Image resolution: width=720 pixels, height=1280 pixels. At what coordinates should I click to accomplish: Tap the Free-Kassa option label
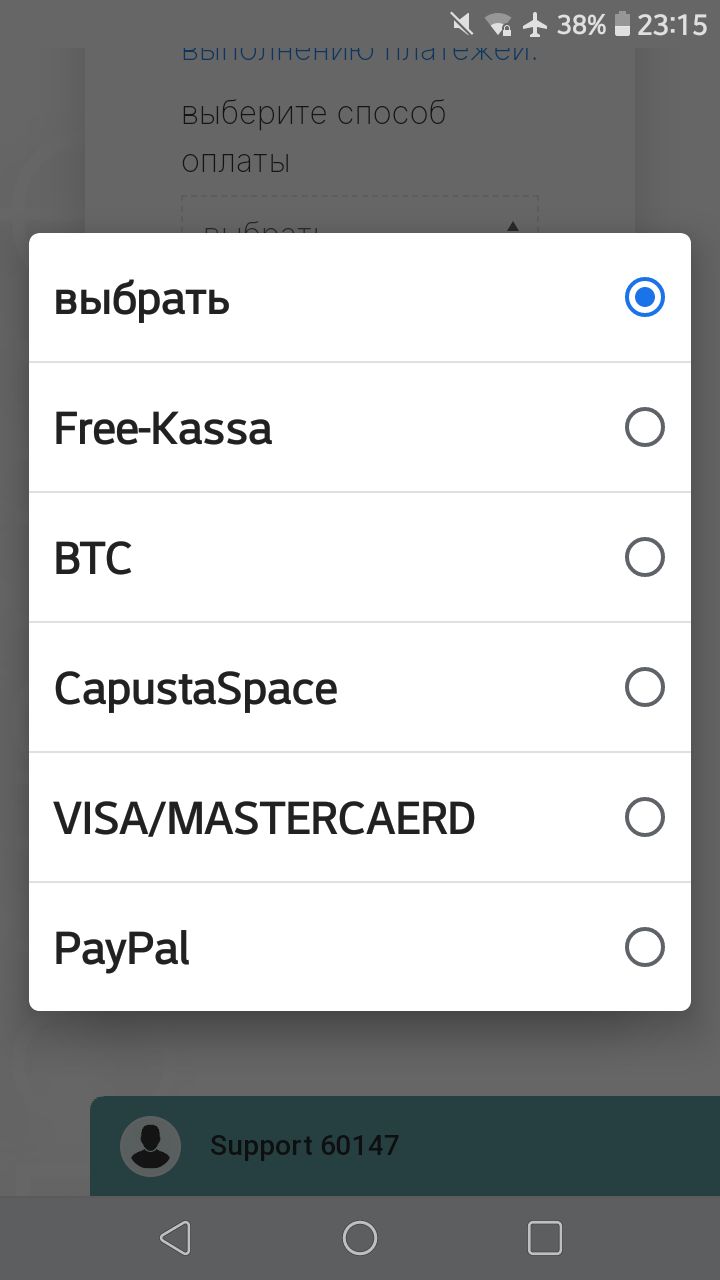(163, 429)
